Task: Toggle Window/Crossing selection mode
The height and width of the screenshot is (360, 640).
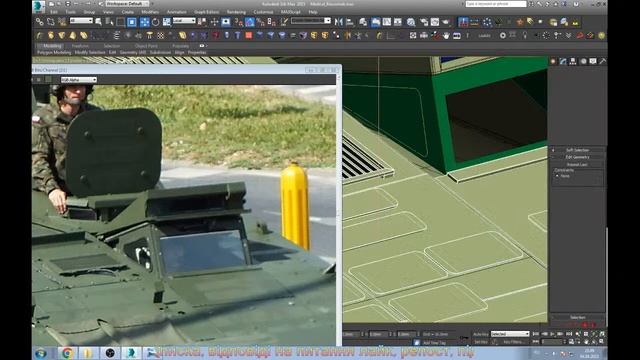Action: pyautogui.click(x=131, y=22)
